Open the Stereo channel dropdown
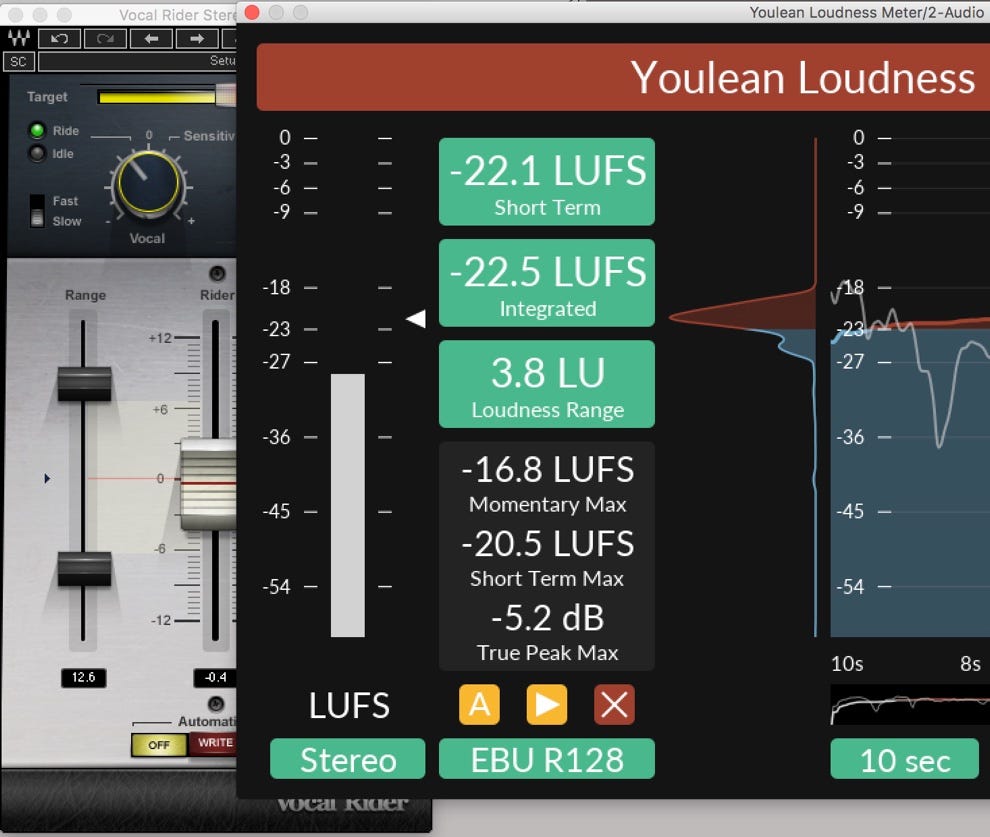990x837 pixels. (x=348, y=759)
